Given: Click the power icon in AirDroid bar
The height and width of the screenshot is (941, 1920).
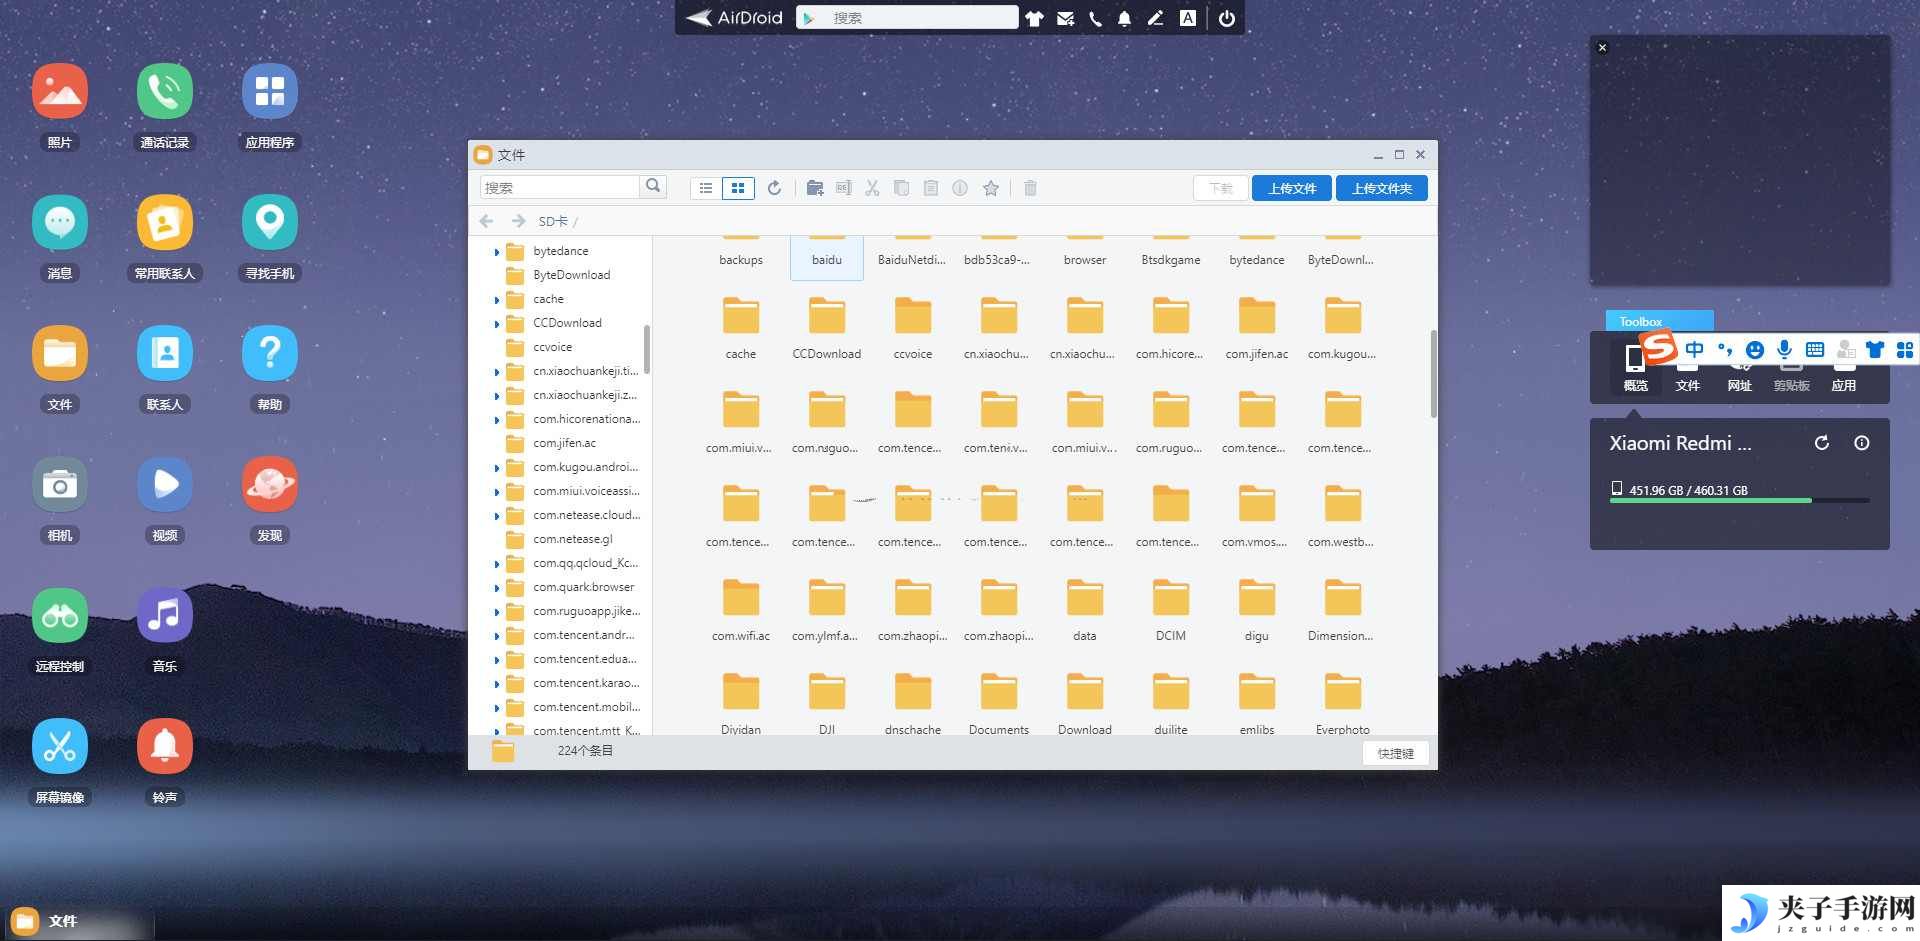Looking at the screenshot, I should click(x=1227, y=18).
